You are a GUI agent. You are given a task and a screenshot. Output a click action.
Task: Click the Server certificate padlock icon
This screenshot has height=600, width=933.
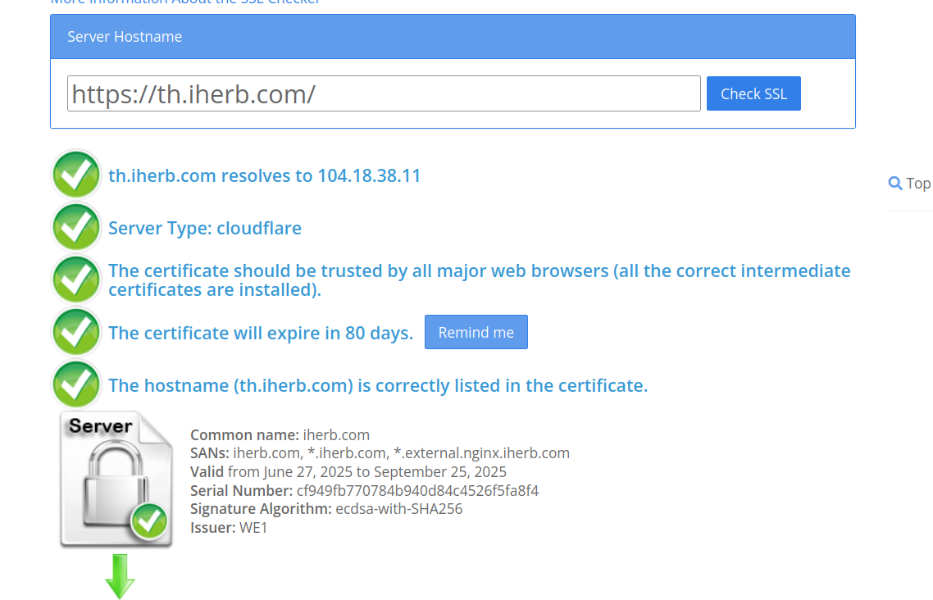pyautogui.click(x=117, y=480)
